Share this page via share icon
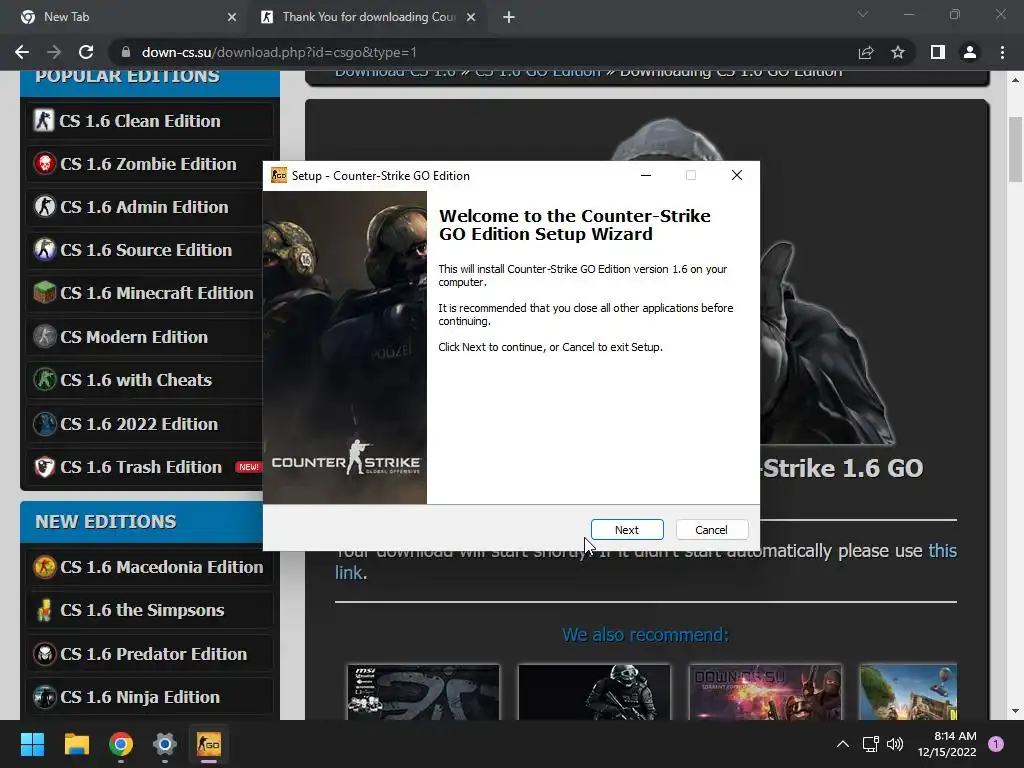Image resolution: width=1024 pixels, height=768 pixels. (x=866, y=52)
